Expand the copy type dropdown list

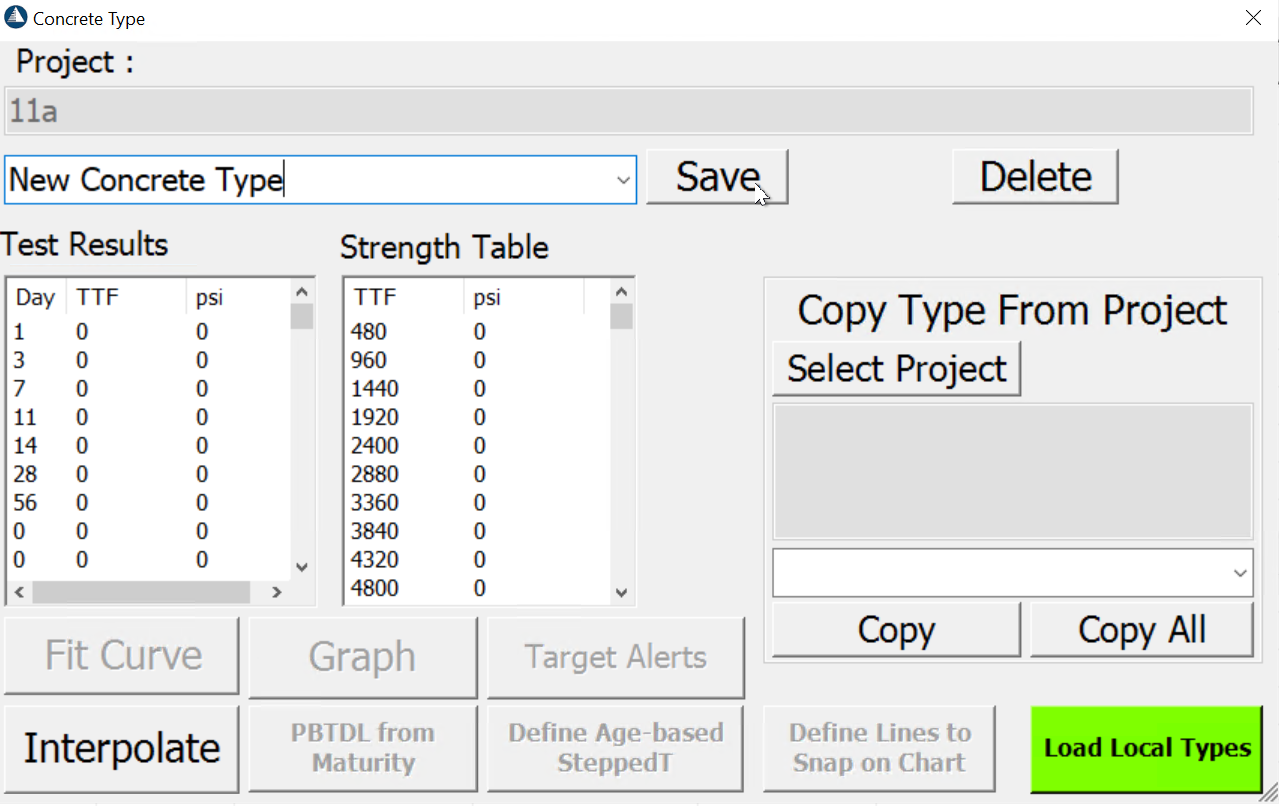click(1240, 573)
